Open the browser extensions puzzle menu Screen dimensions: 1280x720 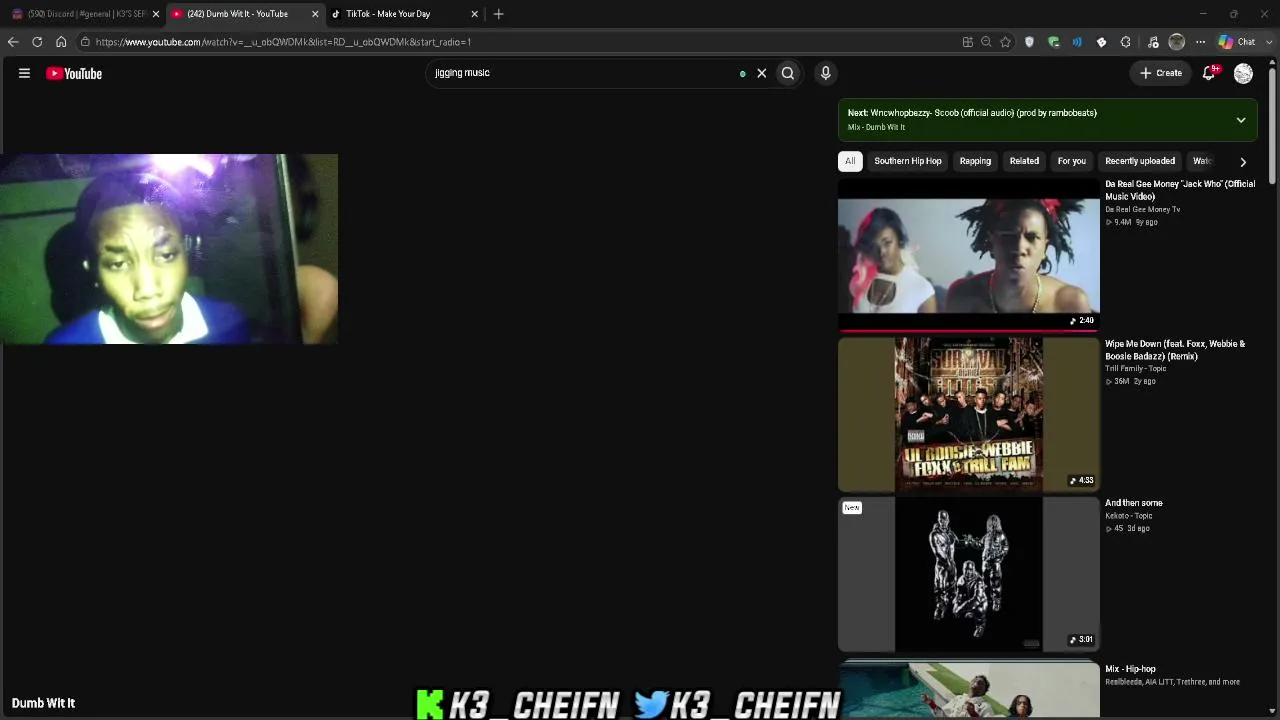[x=1125, y=42]
